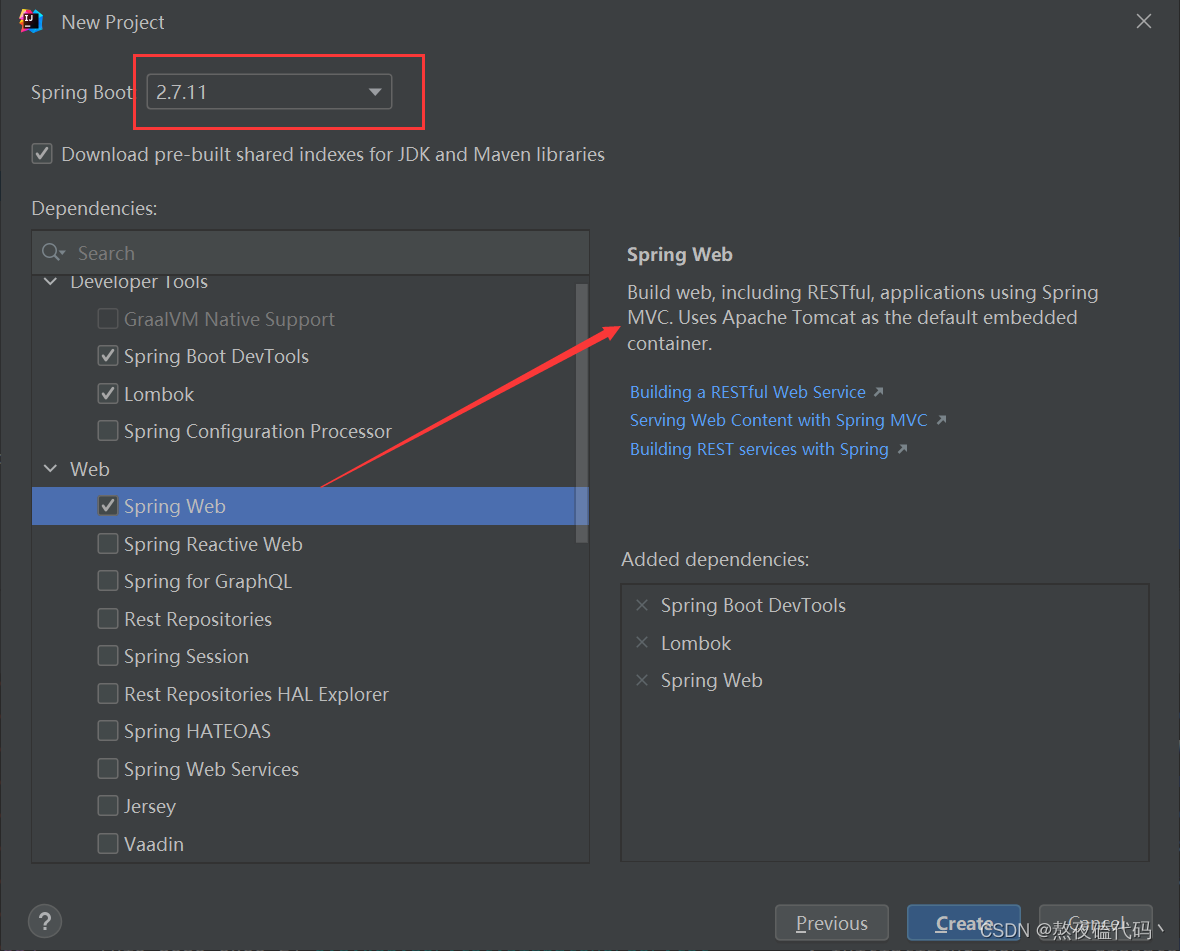Check Spring Configuration Processor checkbox
The height and width of the screenshot is (951, 1180).
pos(108,430)
